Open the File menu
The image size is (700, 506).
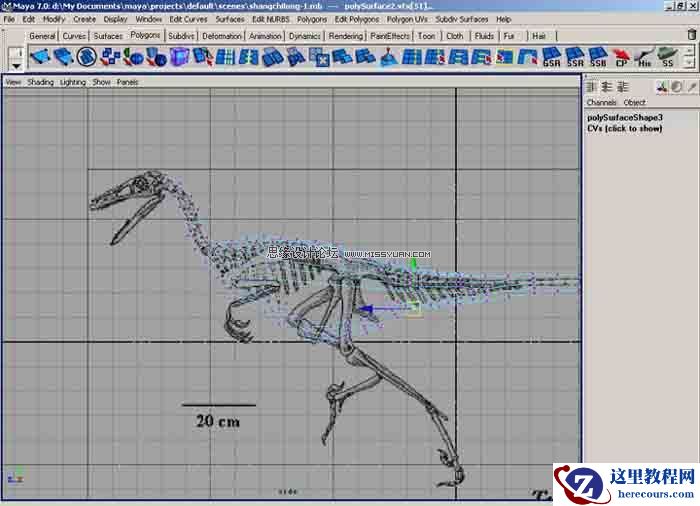point(9,19)
